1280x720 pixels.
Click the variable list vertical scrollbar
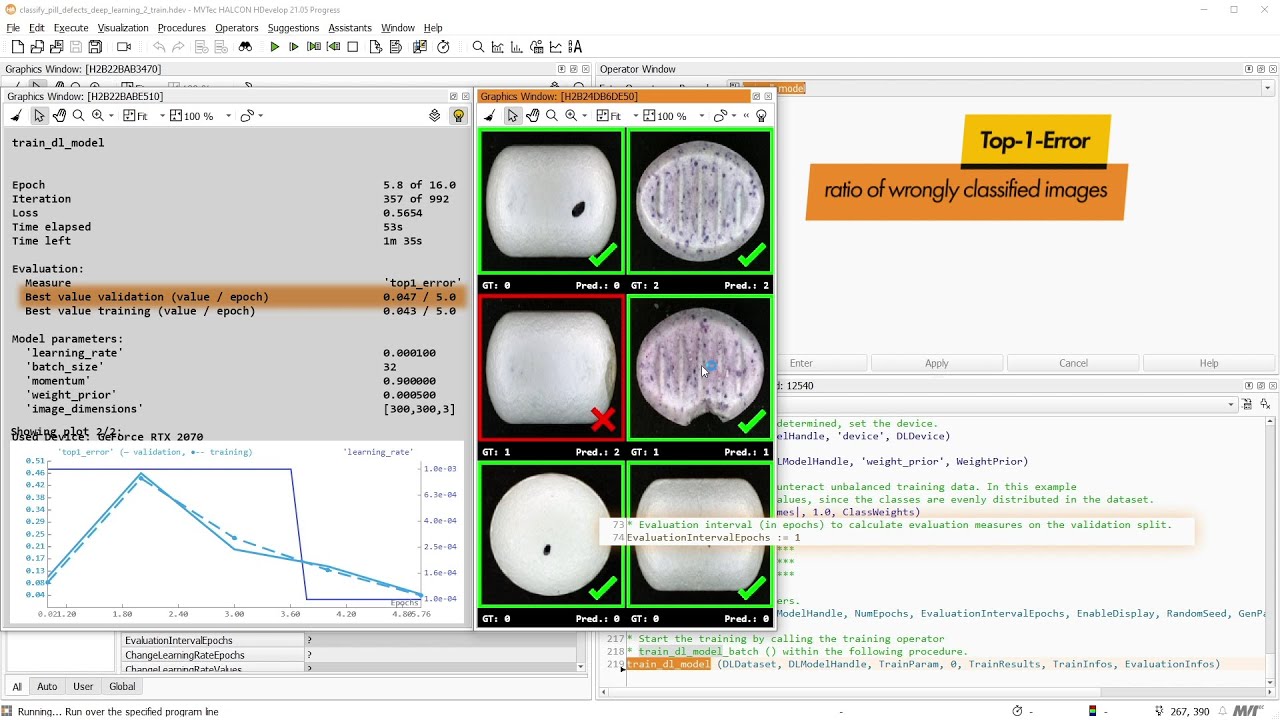[581, 650]
